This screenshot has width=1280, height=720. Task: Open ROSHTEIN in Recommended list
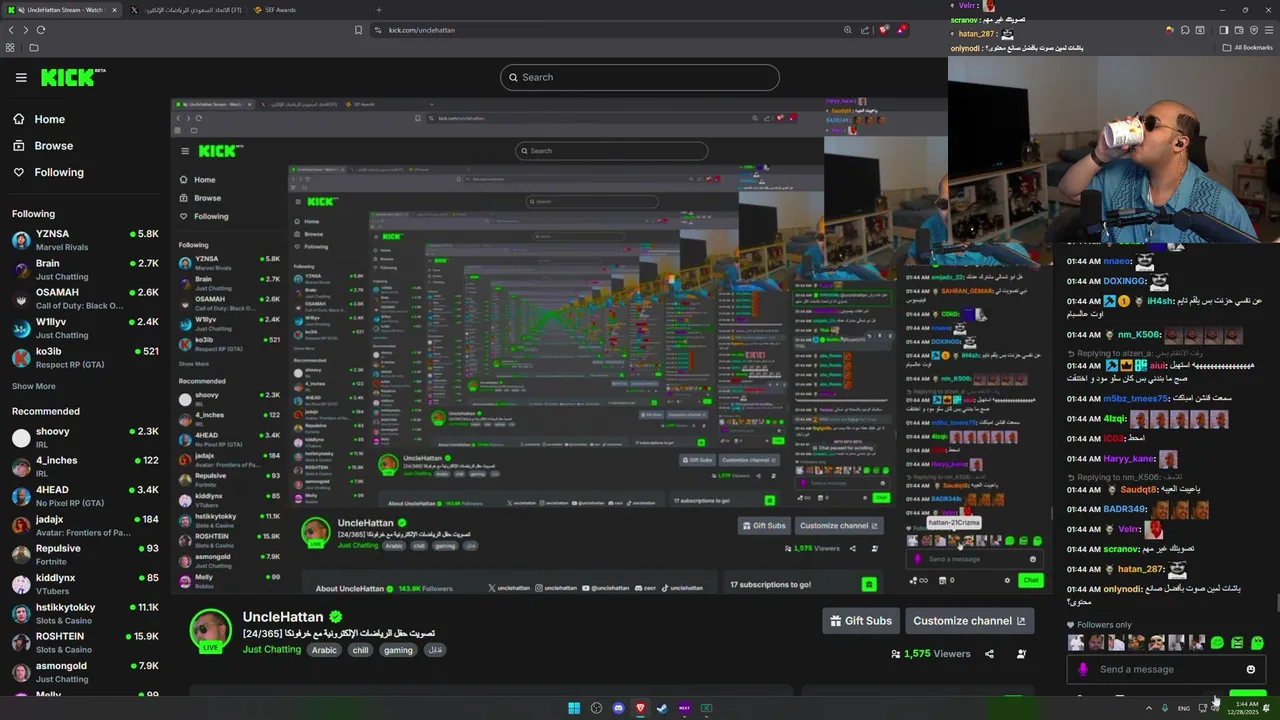[85, 643]
